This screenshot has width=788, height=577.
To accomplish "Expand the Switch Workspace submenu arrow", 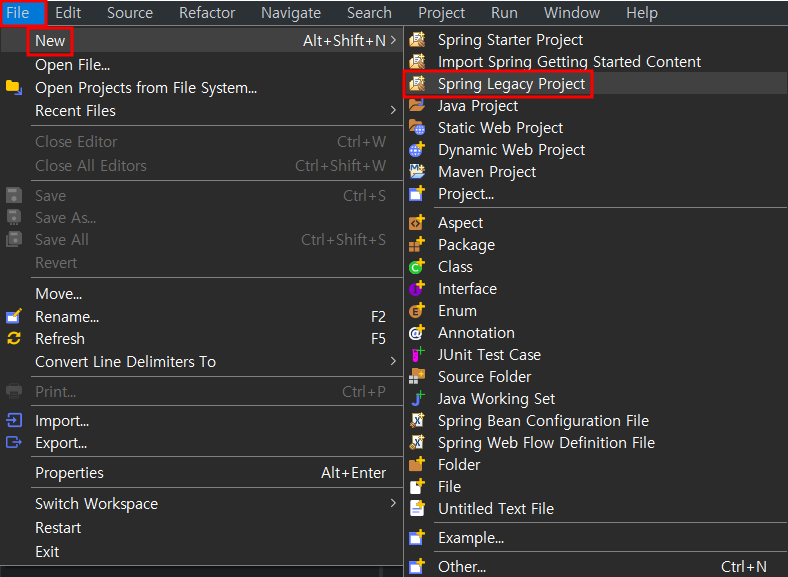I will [393, 503].
